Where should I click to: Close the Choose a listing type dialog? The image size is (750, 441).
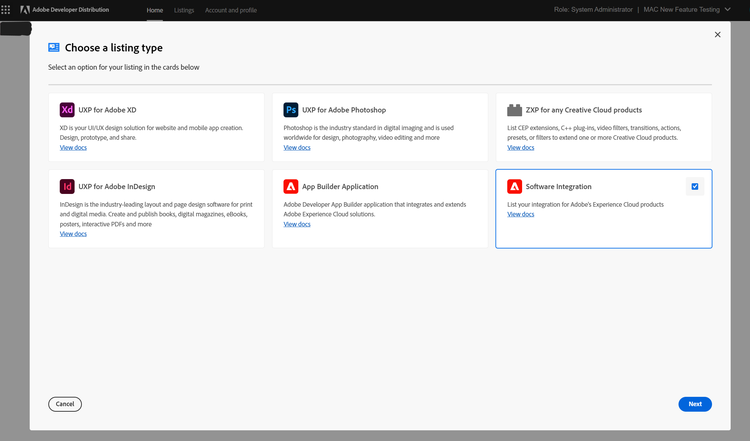(x=717, y=34)
